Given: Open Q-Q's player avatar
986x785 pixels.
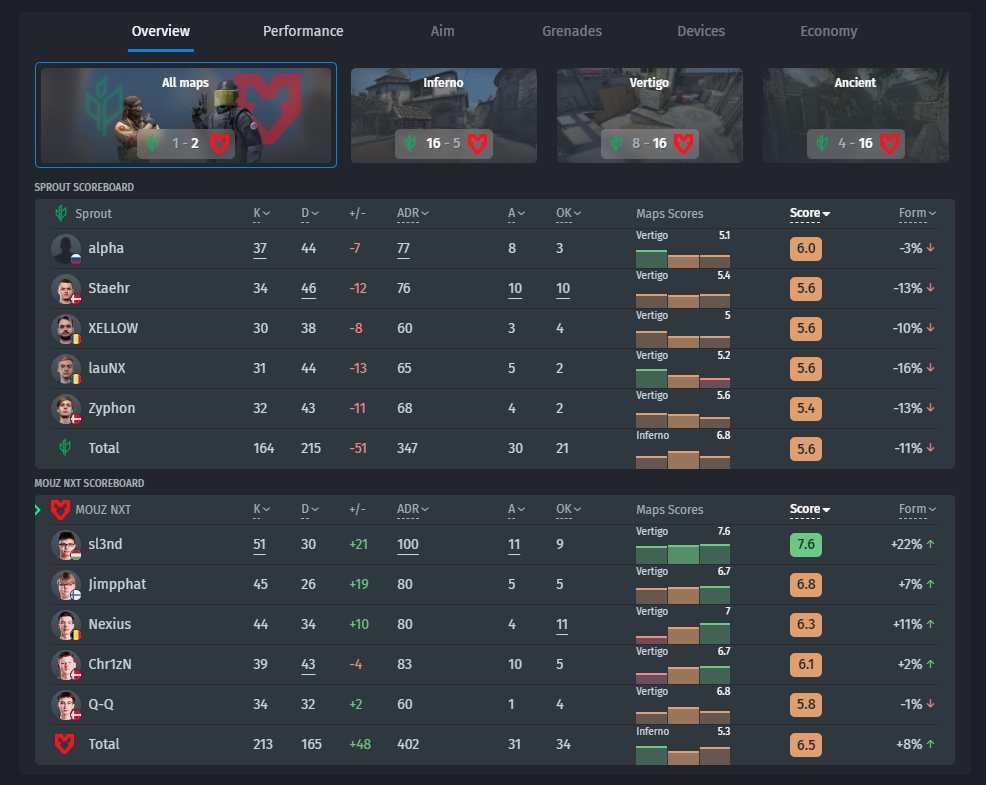Looking at the screenshot, I should [x=66, y=704].
